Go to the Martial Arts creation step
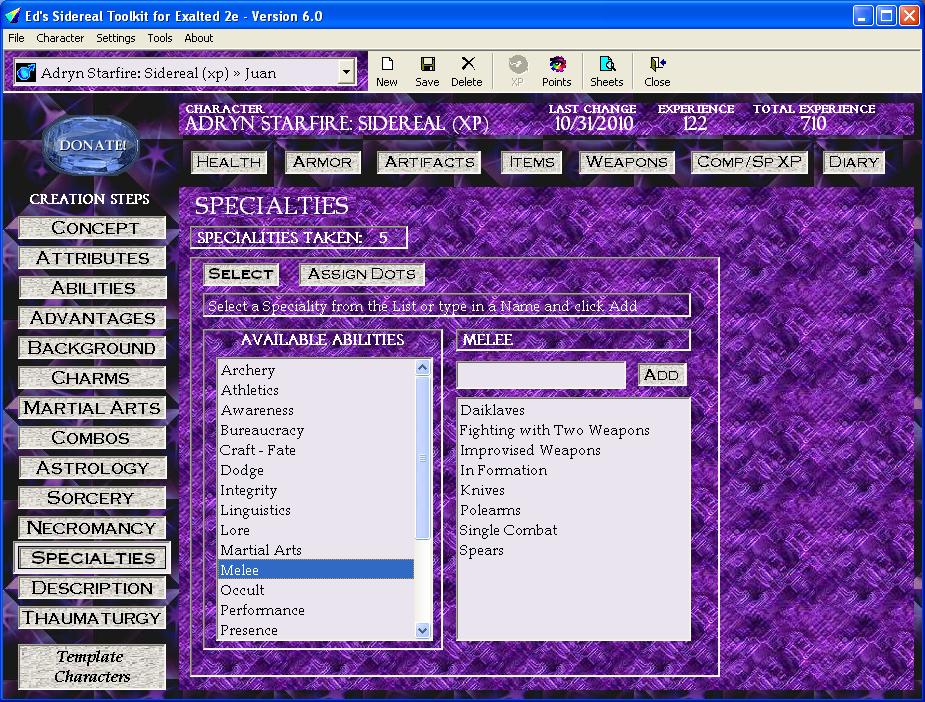The height and width of the screenshot is (702, 925). pos(93,408)
